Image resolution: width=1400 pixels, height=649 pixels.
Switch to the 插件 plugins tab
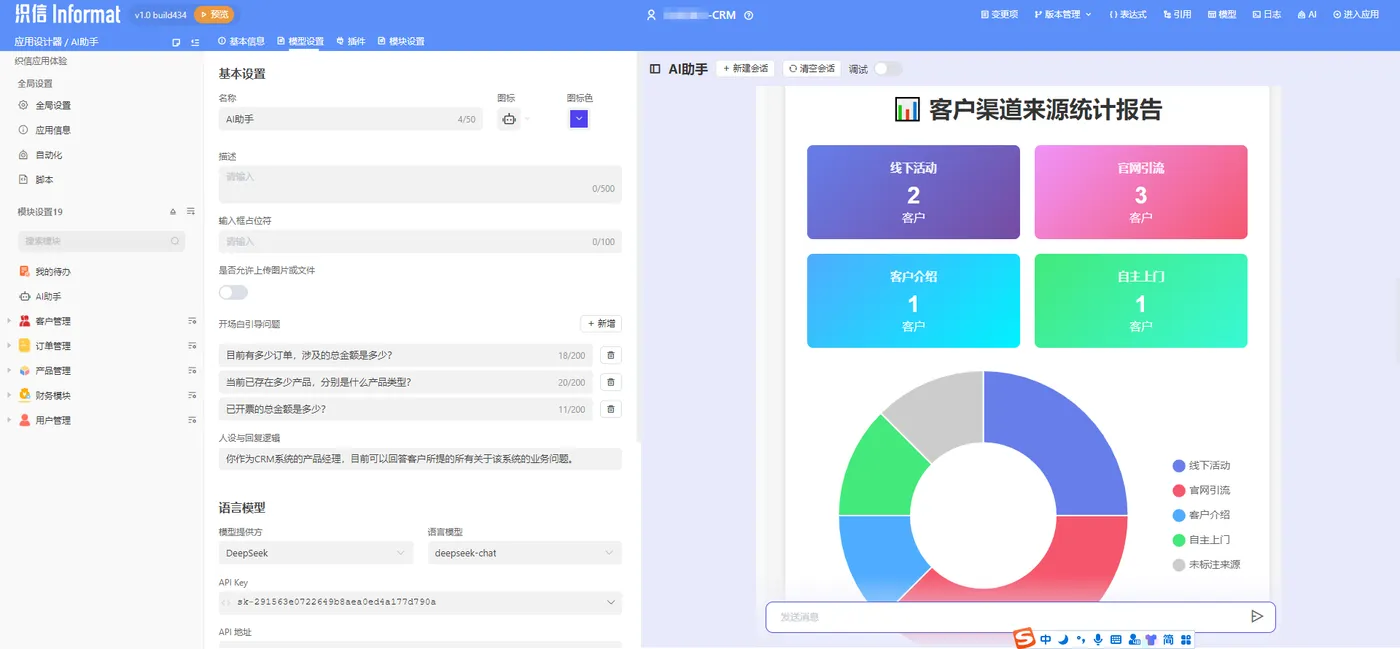coord(351,41)
